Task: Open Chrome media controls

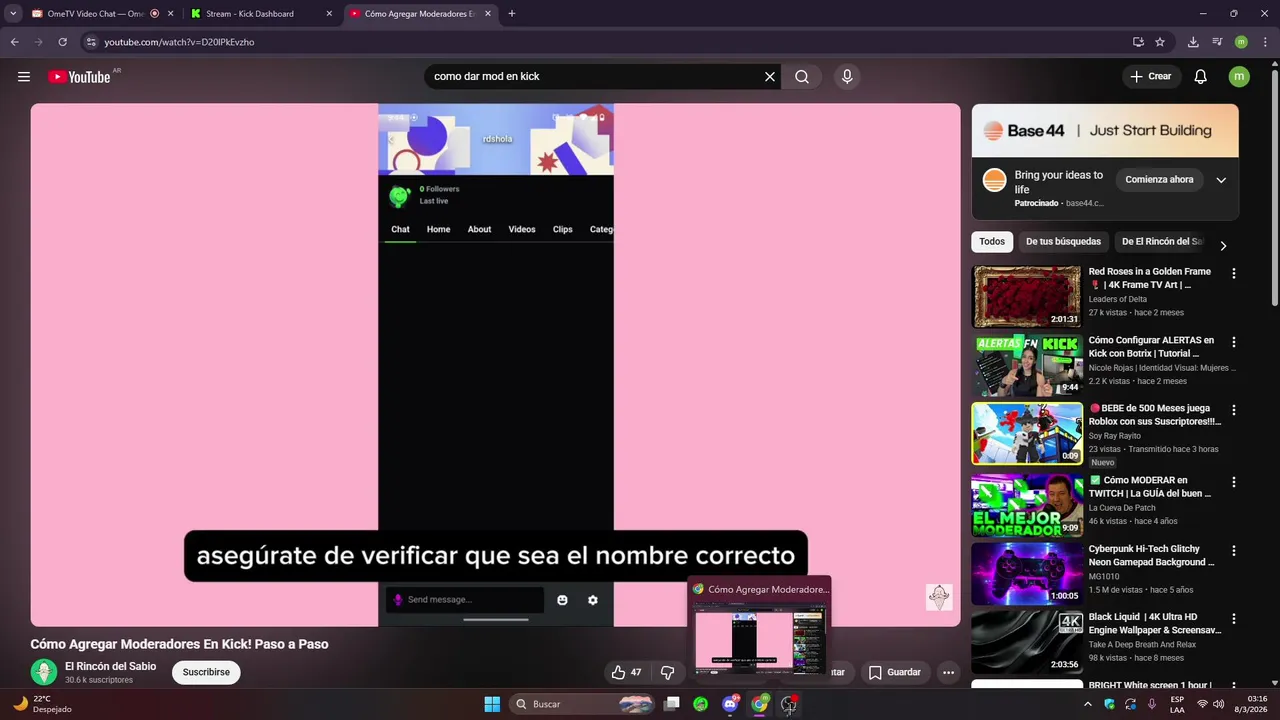Action: [x=1217, y=42]
